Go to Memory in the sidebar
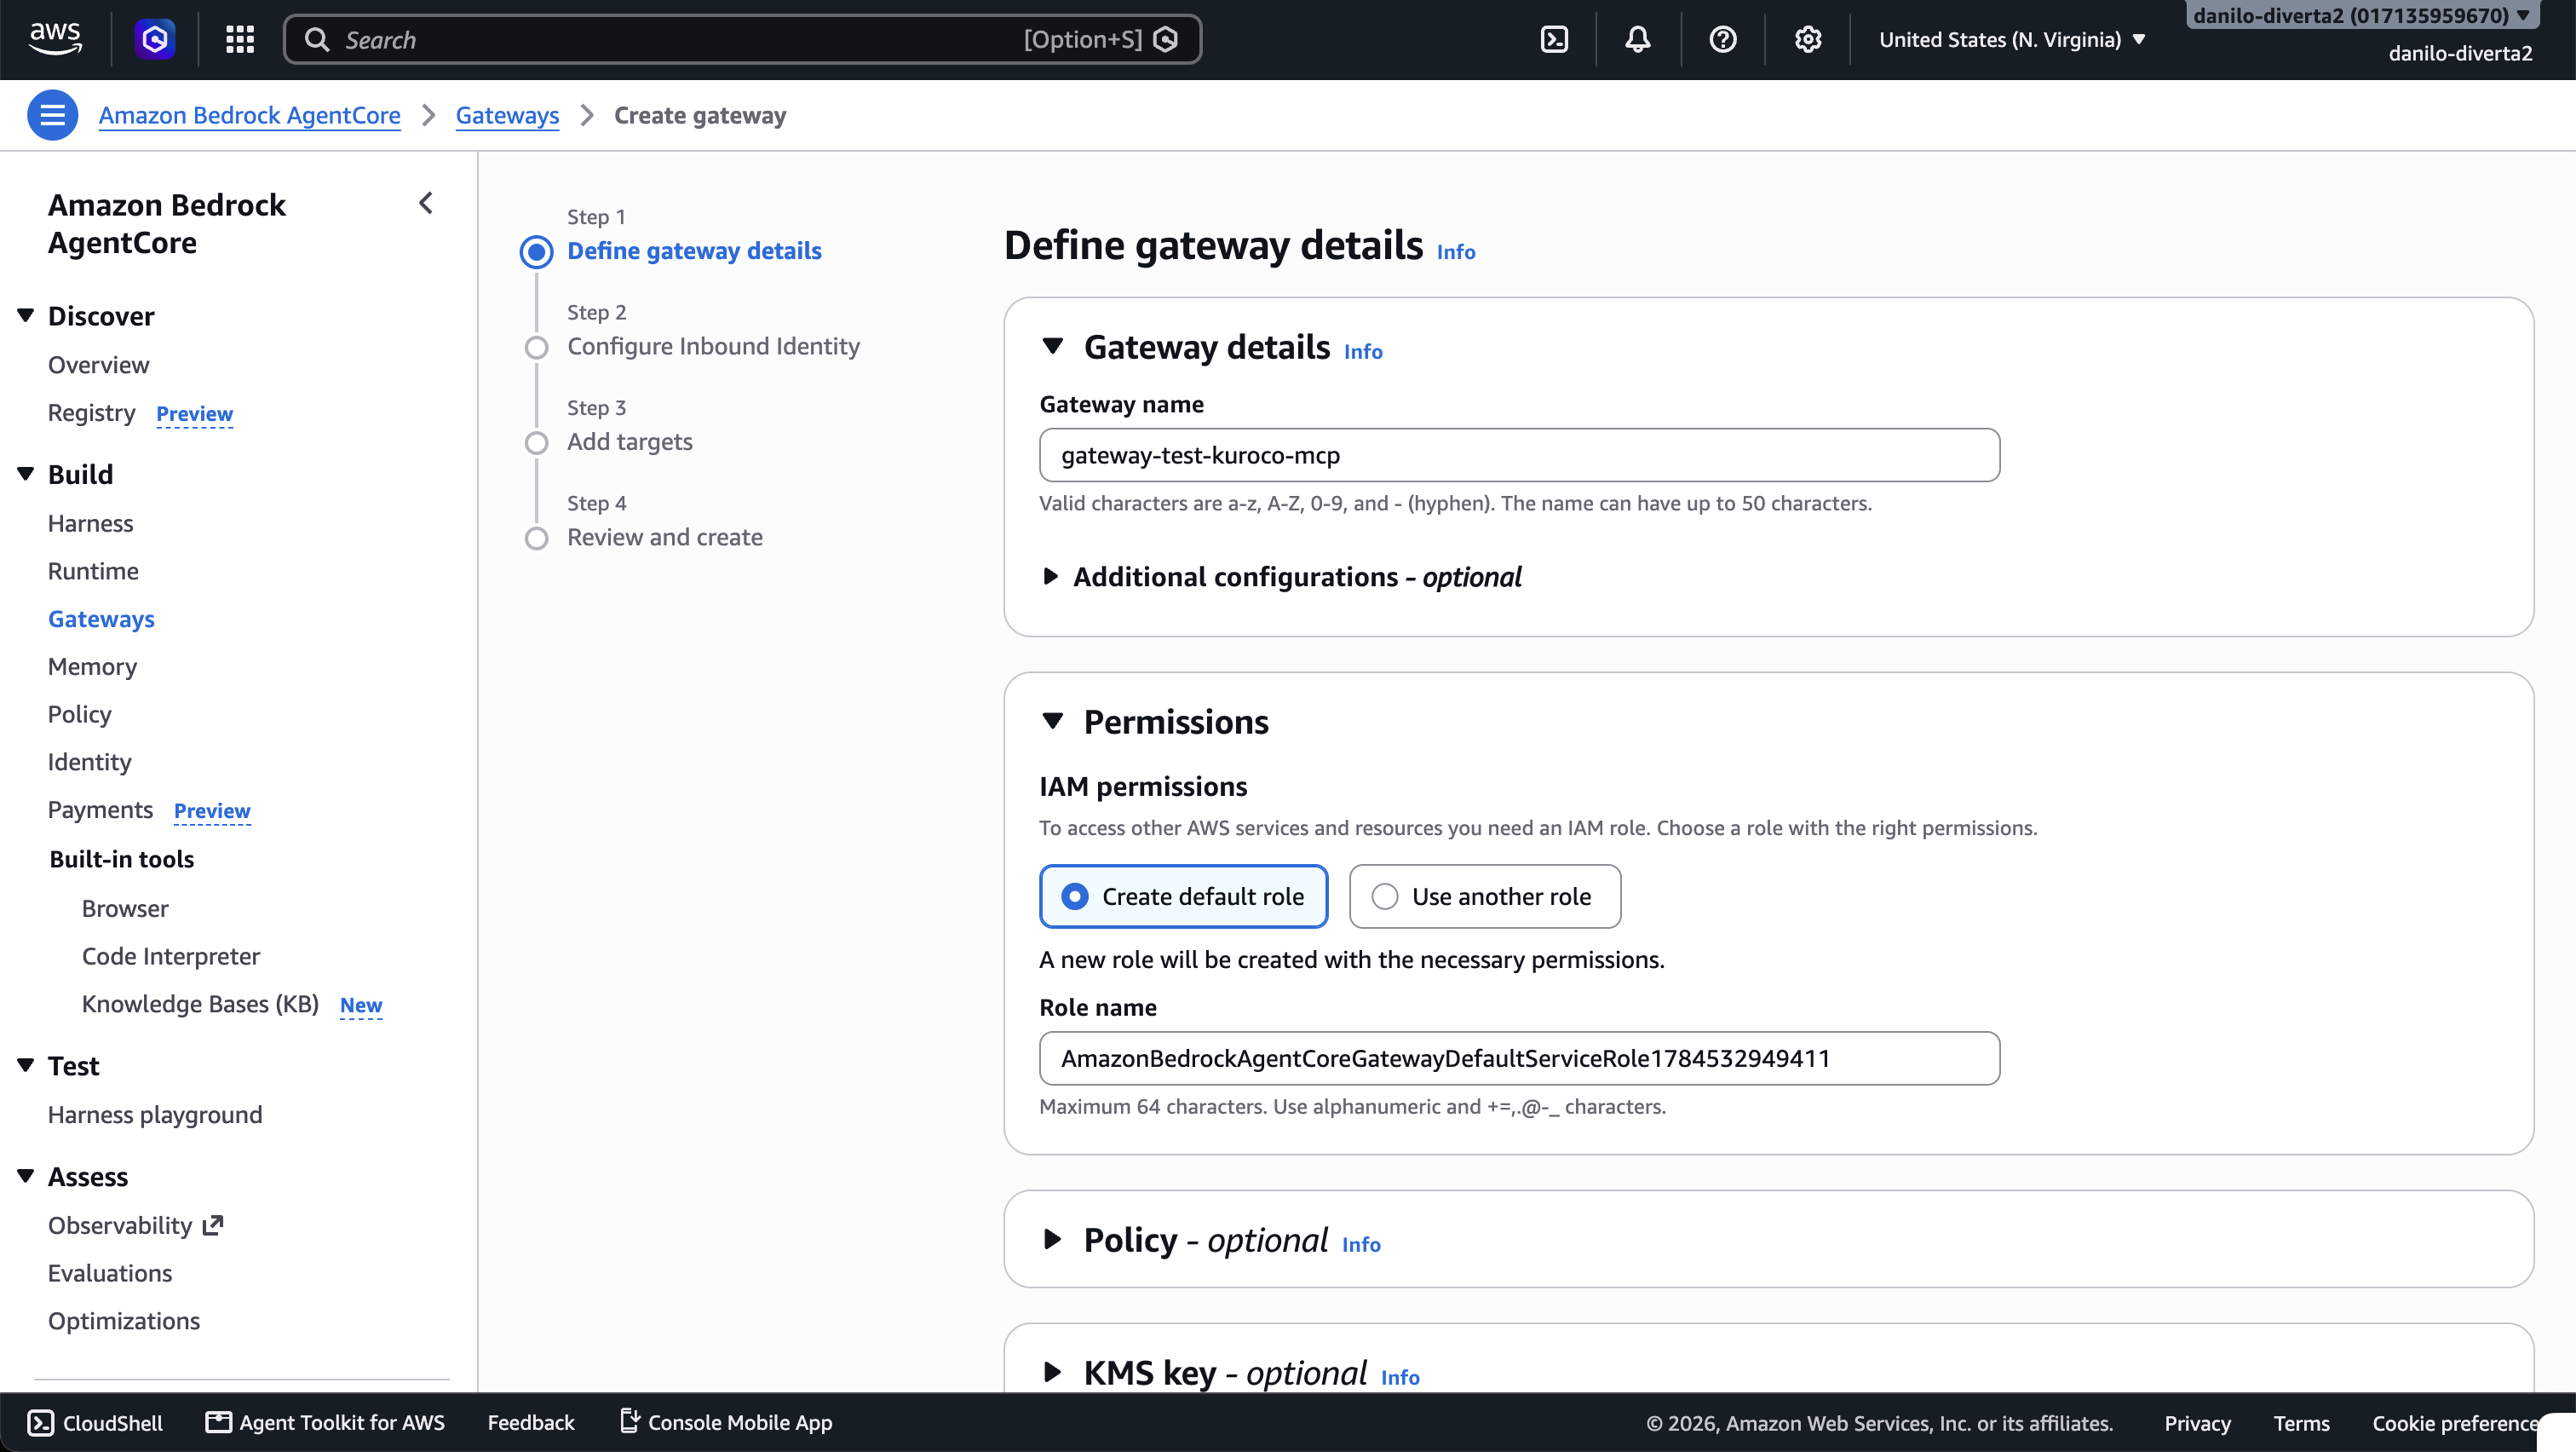The height and width of the screenshot is (1452, 2576). pyautogui.click(x=92, y=666)
